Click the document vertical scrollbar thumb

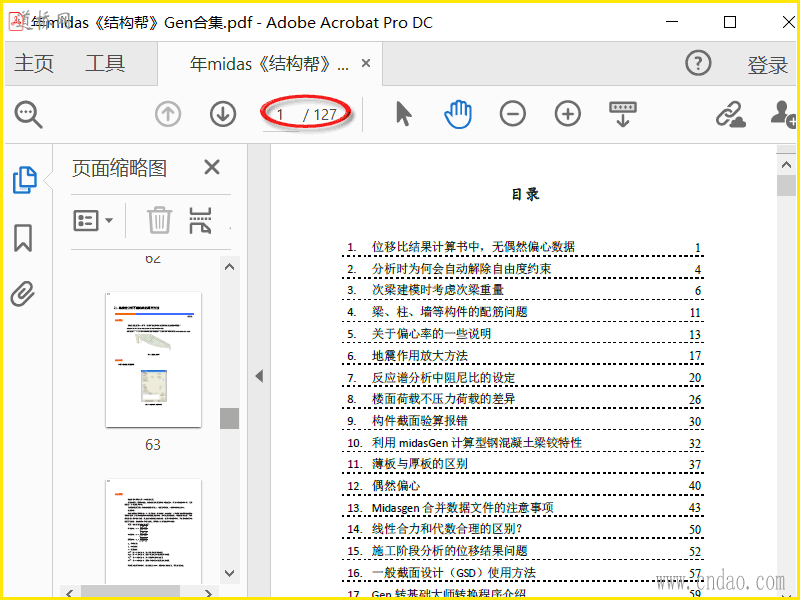[786, 185]
